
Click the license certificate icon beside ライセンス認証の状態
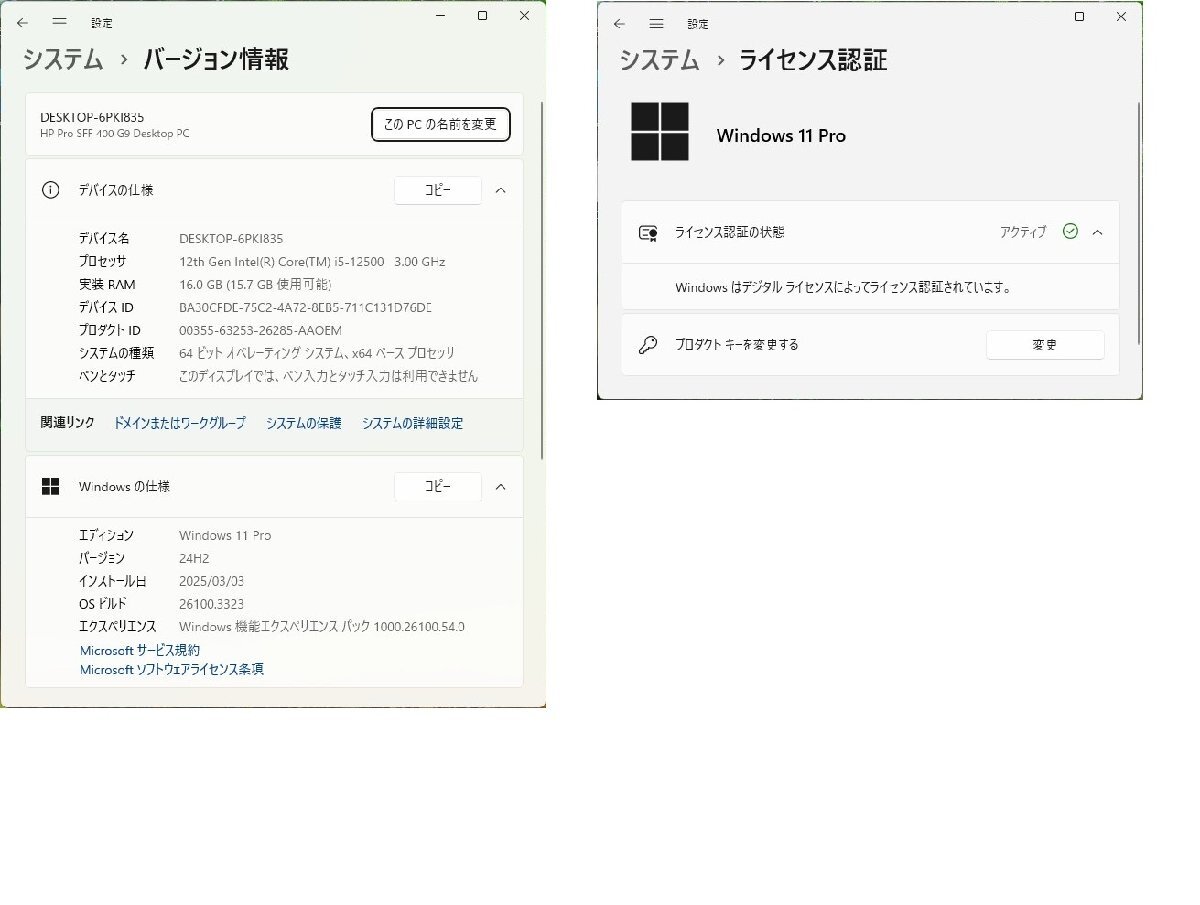[x=648, y=232]
